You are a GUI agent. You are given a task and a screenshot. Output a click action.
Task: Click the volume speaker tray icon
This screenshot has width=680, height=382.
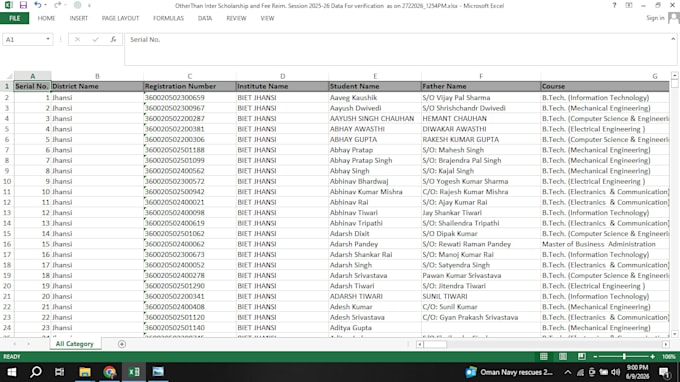tap(615, 372)
